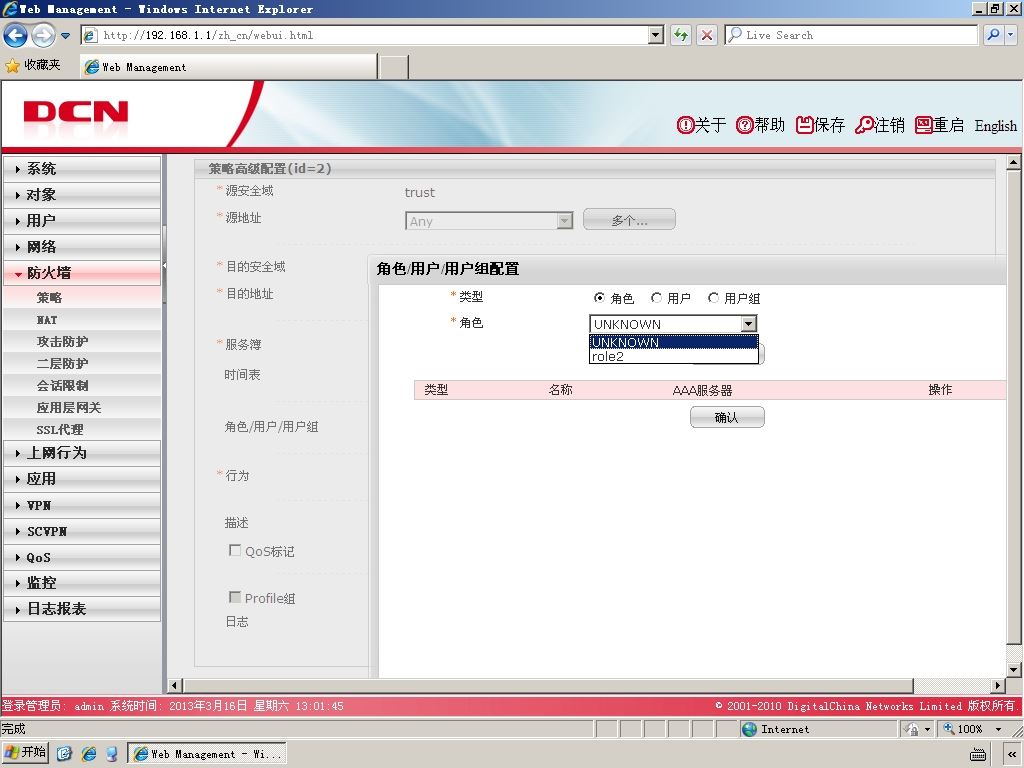Toggle the Profile组 checkbox
Image resolution: width=1024 pixels, height=768 pixels.
(x=234, y=597)
